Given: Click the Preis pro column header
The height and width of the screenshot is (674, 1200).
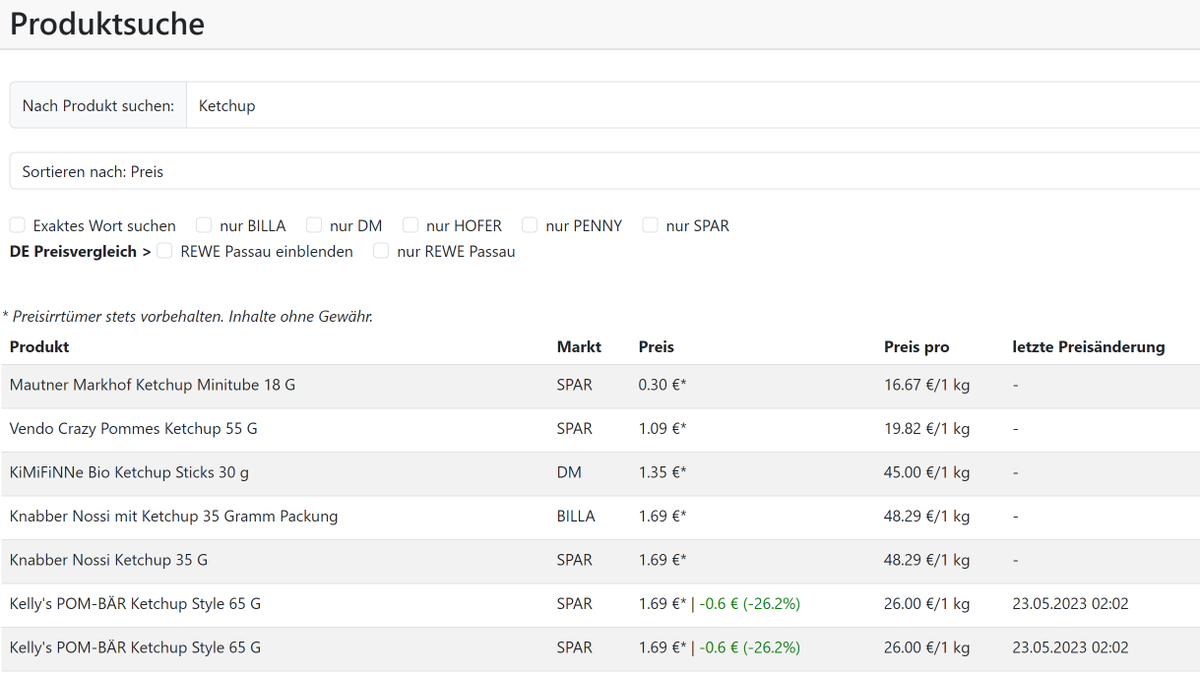Looking at the screenshot, I should [x=917, y=347].
